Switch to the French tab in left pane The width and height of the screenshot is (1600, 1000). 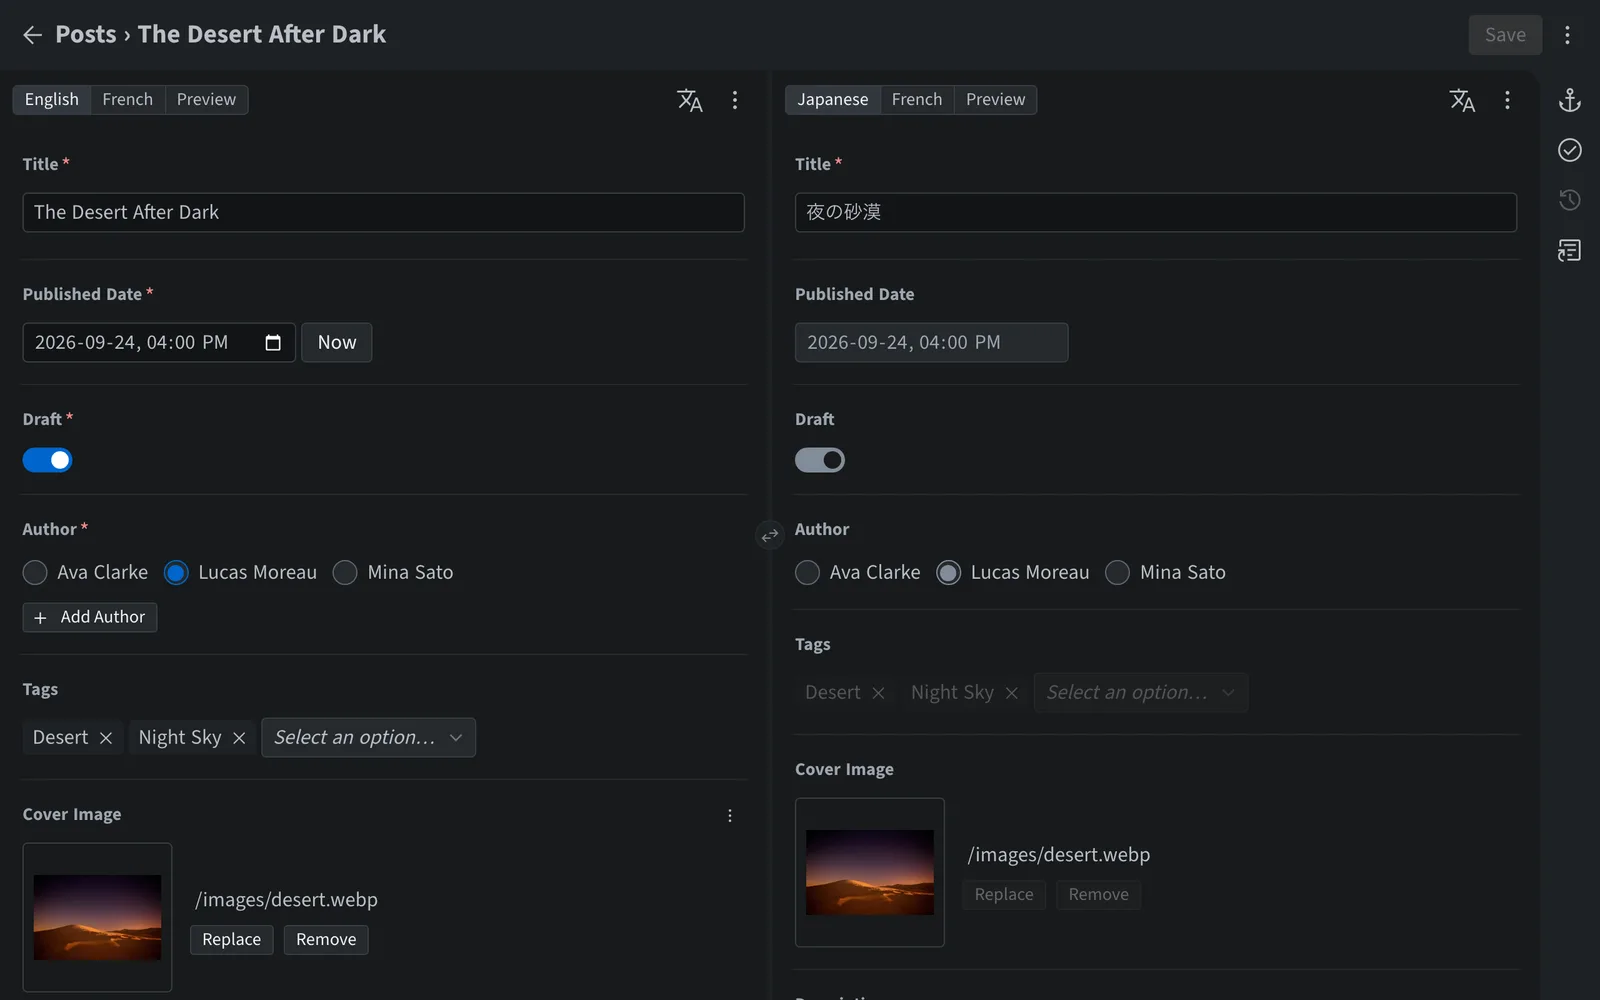128,100
